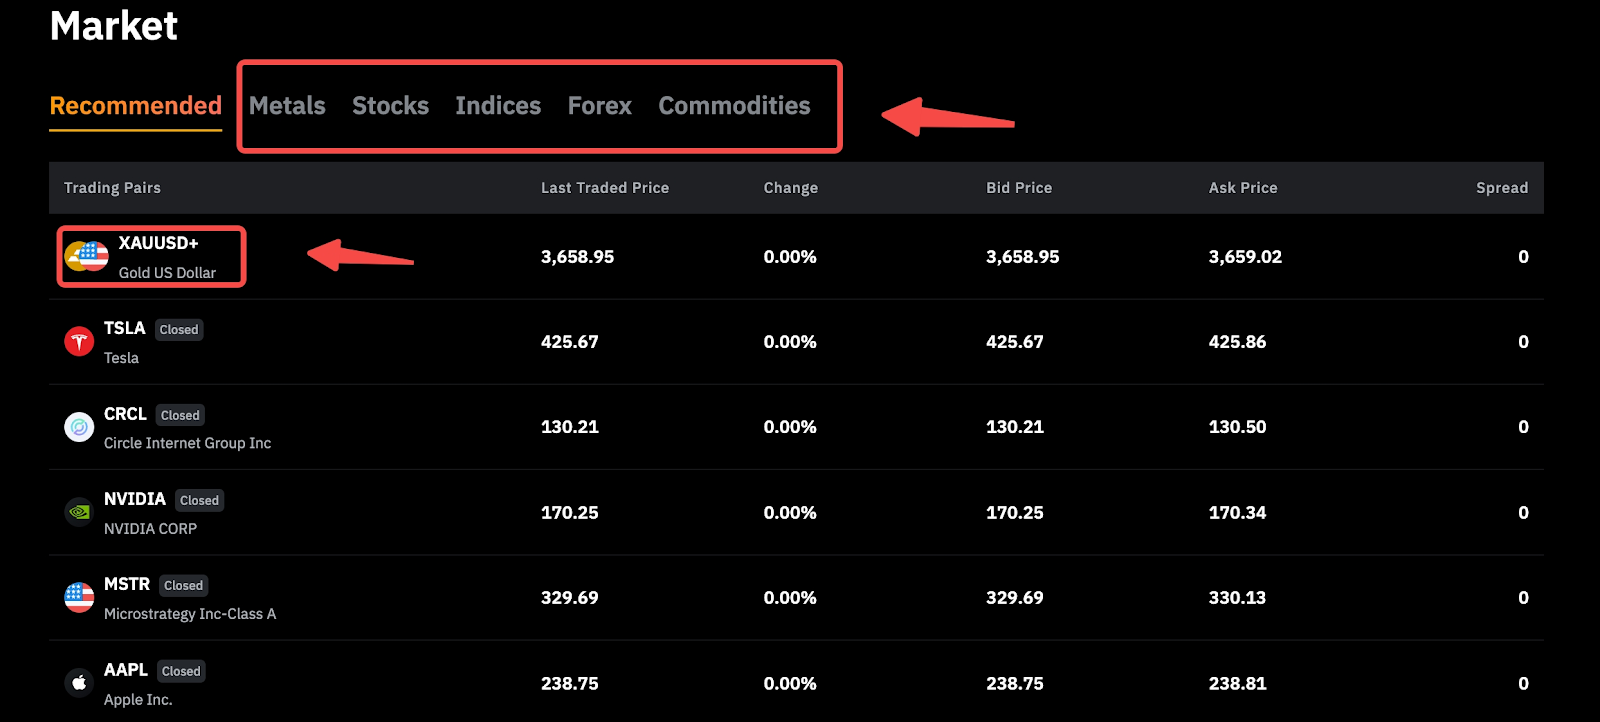Switch to the Metals tab
1600x722 pixels.
point(287,106)
